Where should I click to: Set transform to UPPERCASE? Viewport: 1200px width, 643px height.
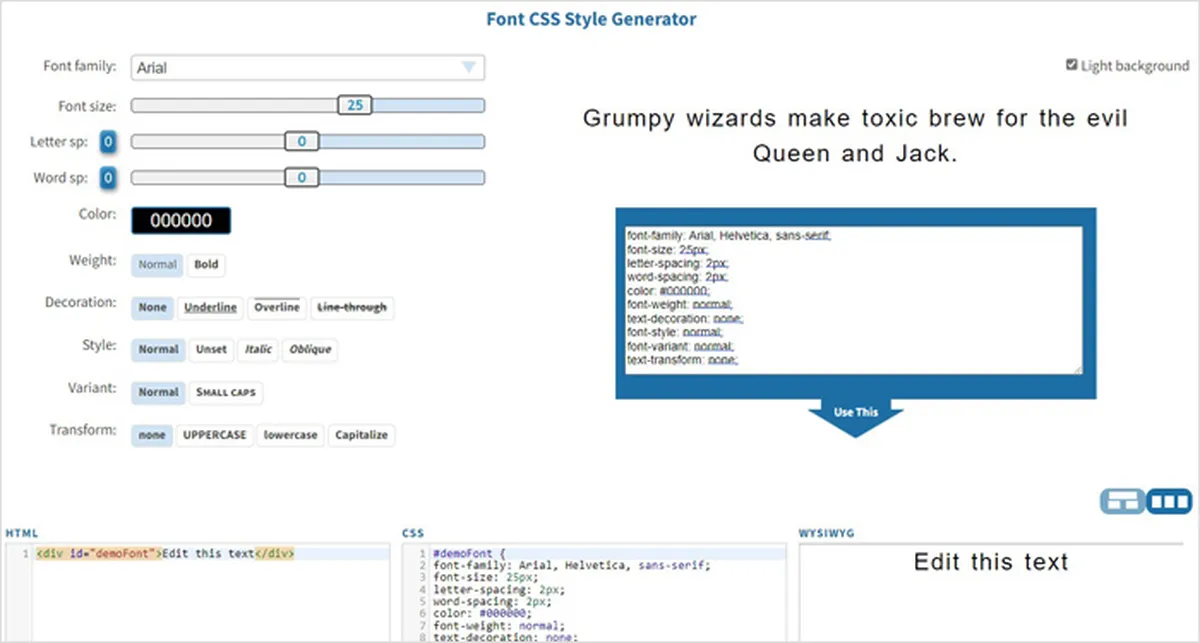coord(214,435)
